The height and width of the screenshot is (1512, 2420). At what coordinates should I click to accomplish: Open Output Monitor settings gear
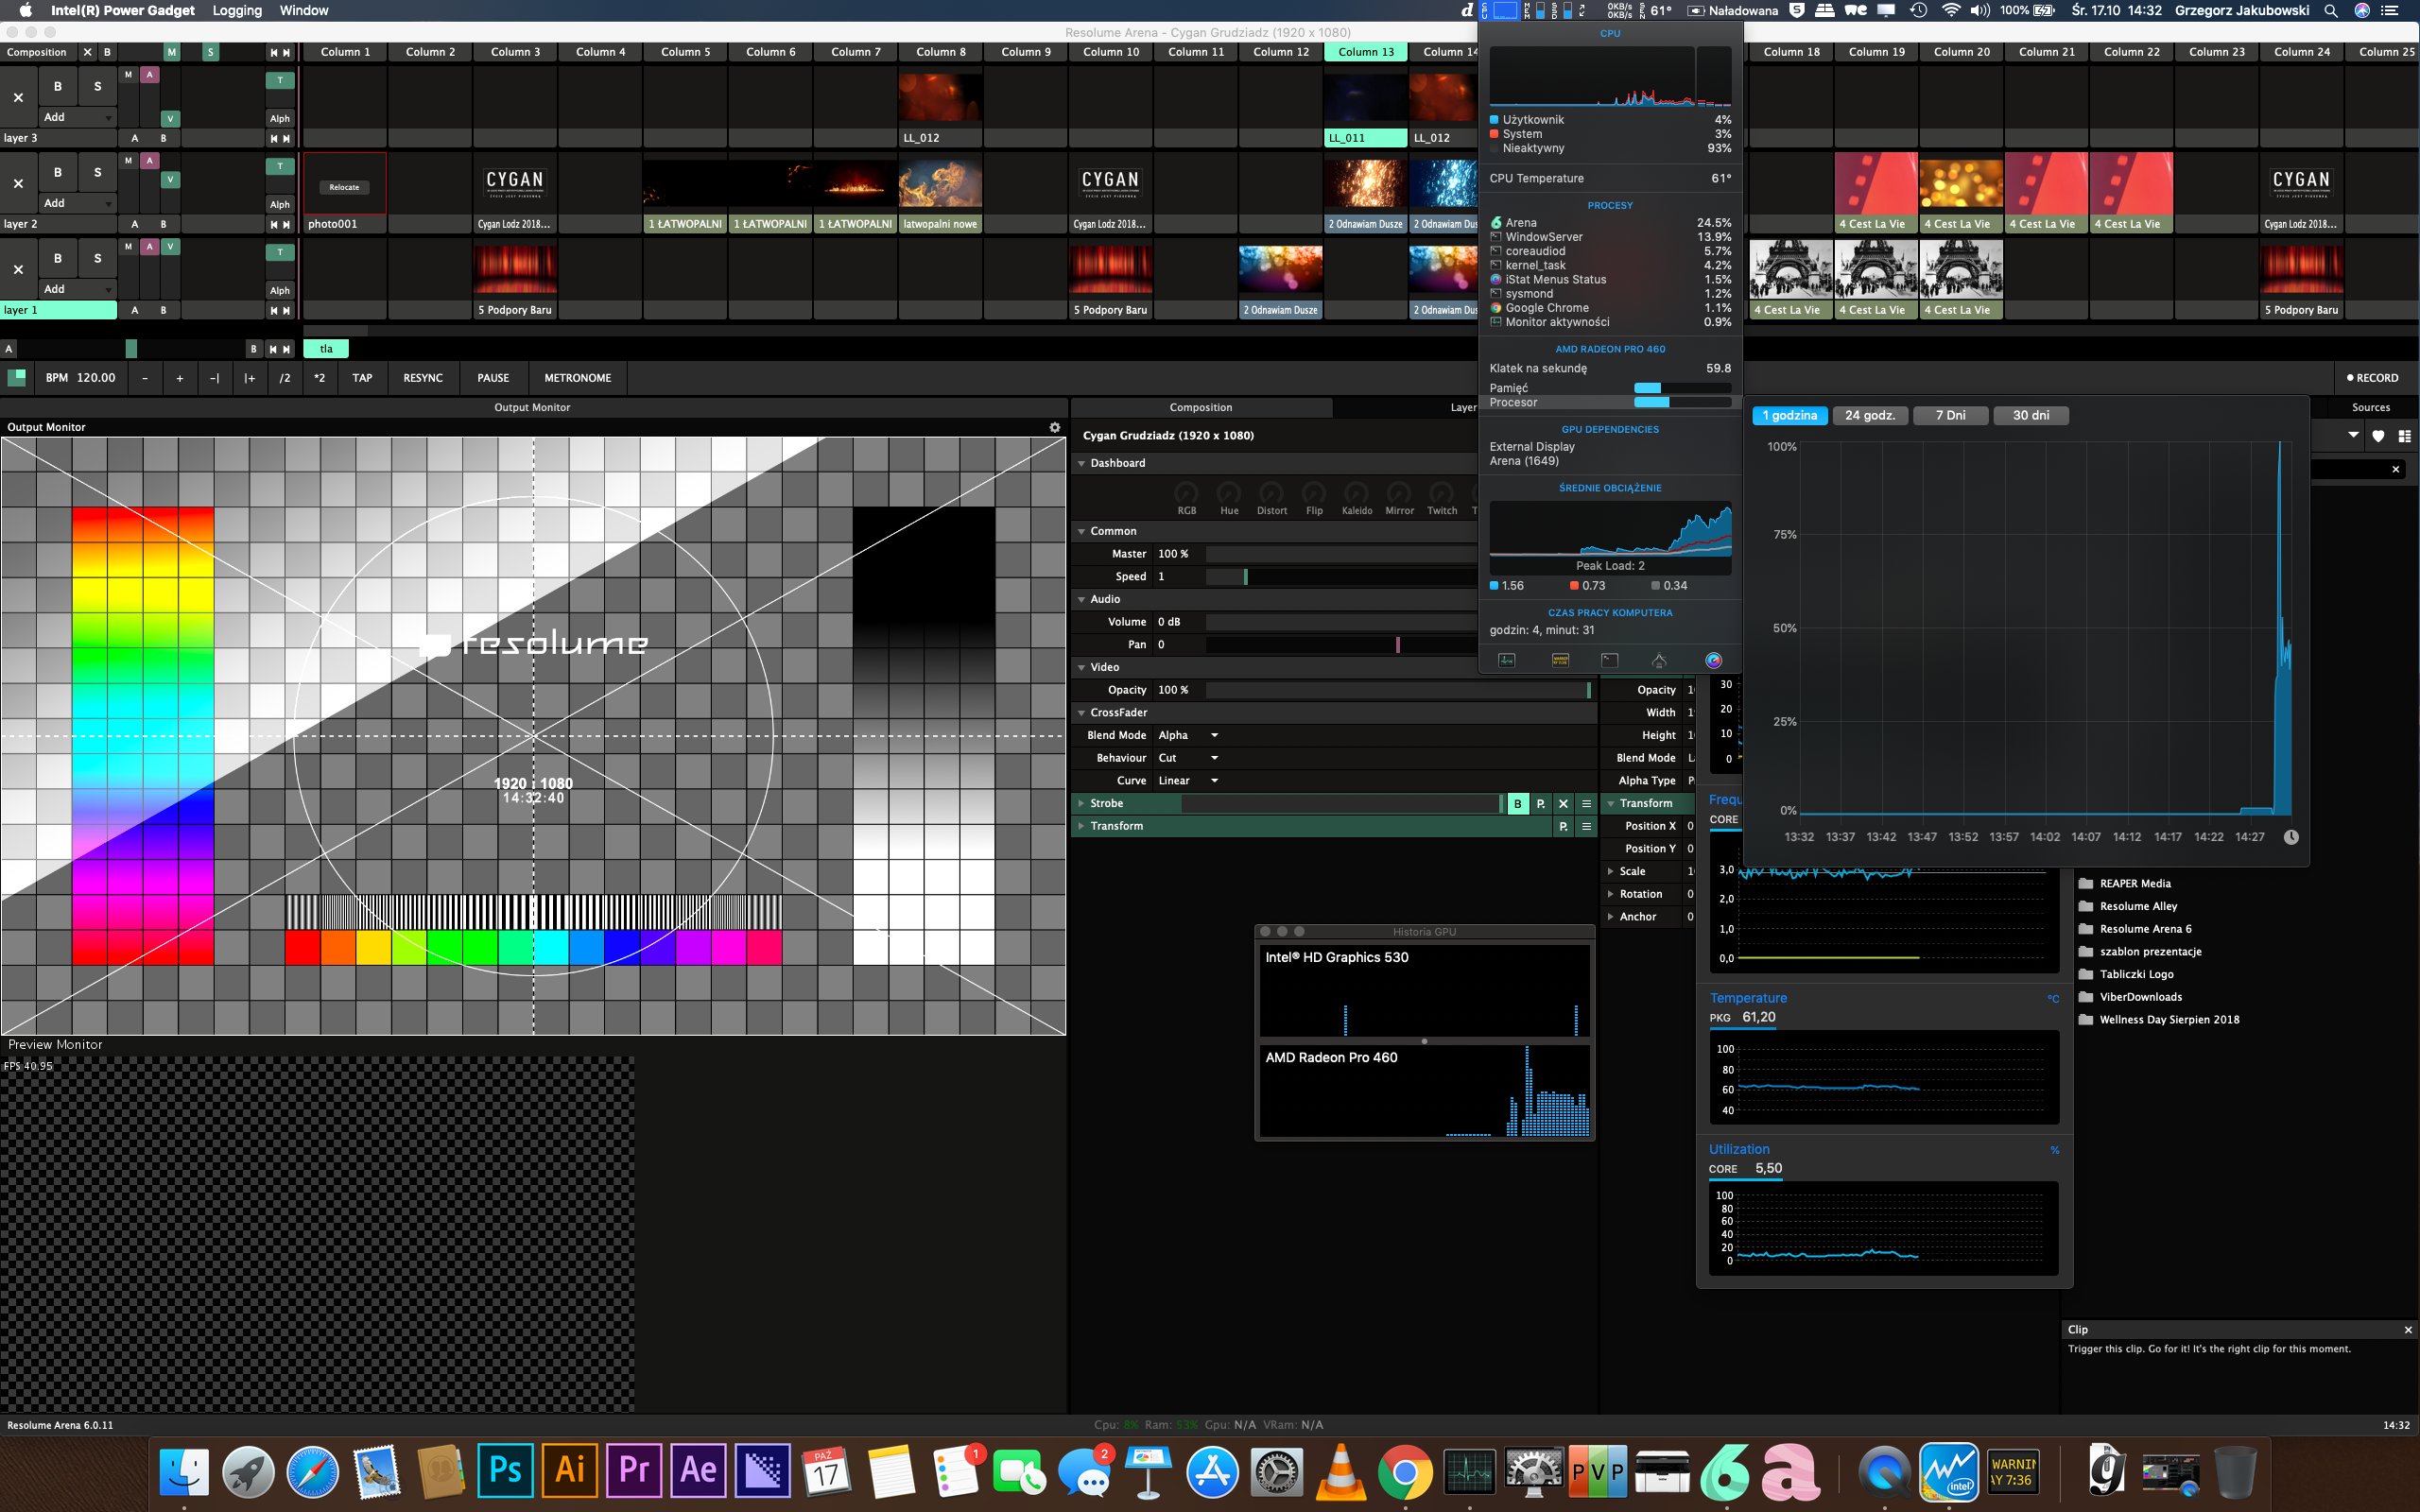point(1054,427)
